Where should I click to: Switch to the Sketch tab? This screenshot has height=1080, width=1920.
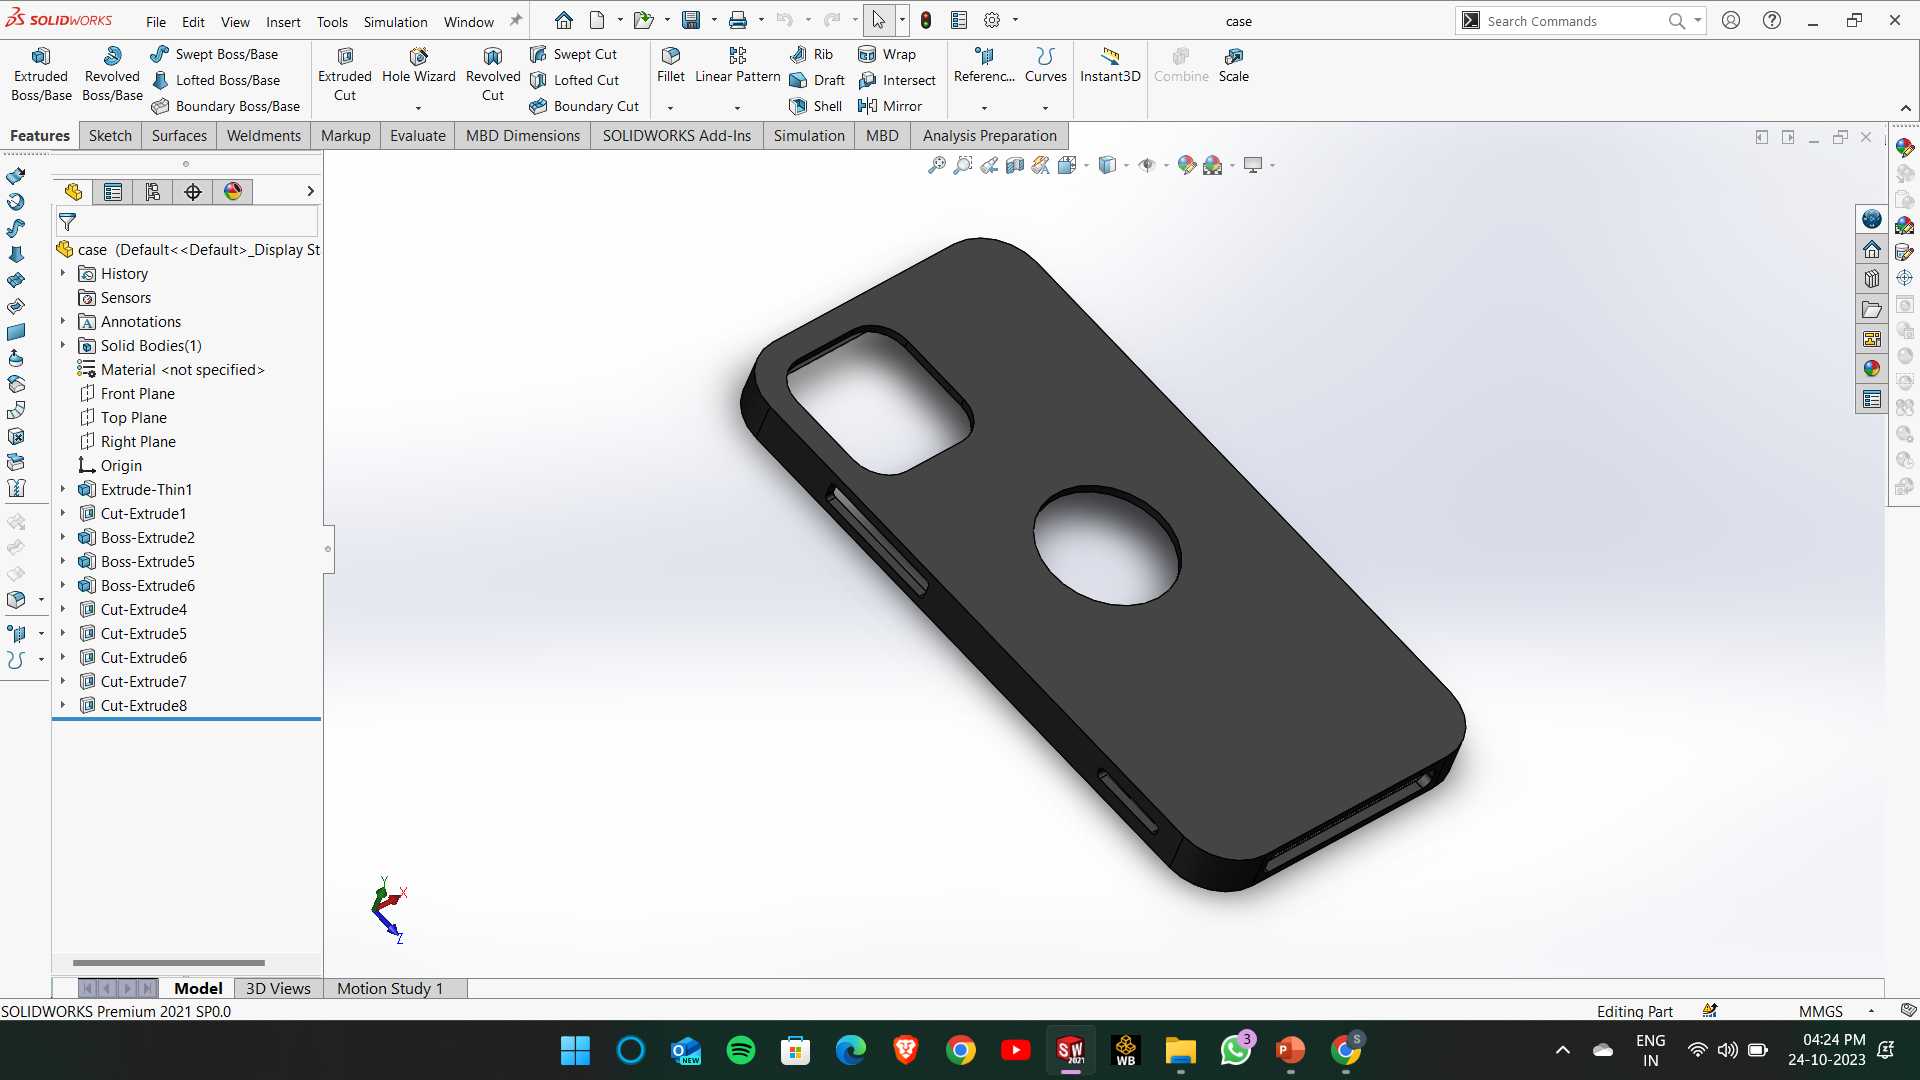pos(110,136)
